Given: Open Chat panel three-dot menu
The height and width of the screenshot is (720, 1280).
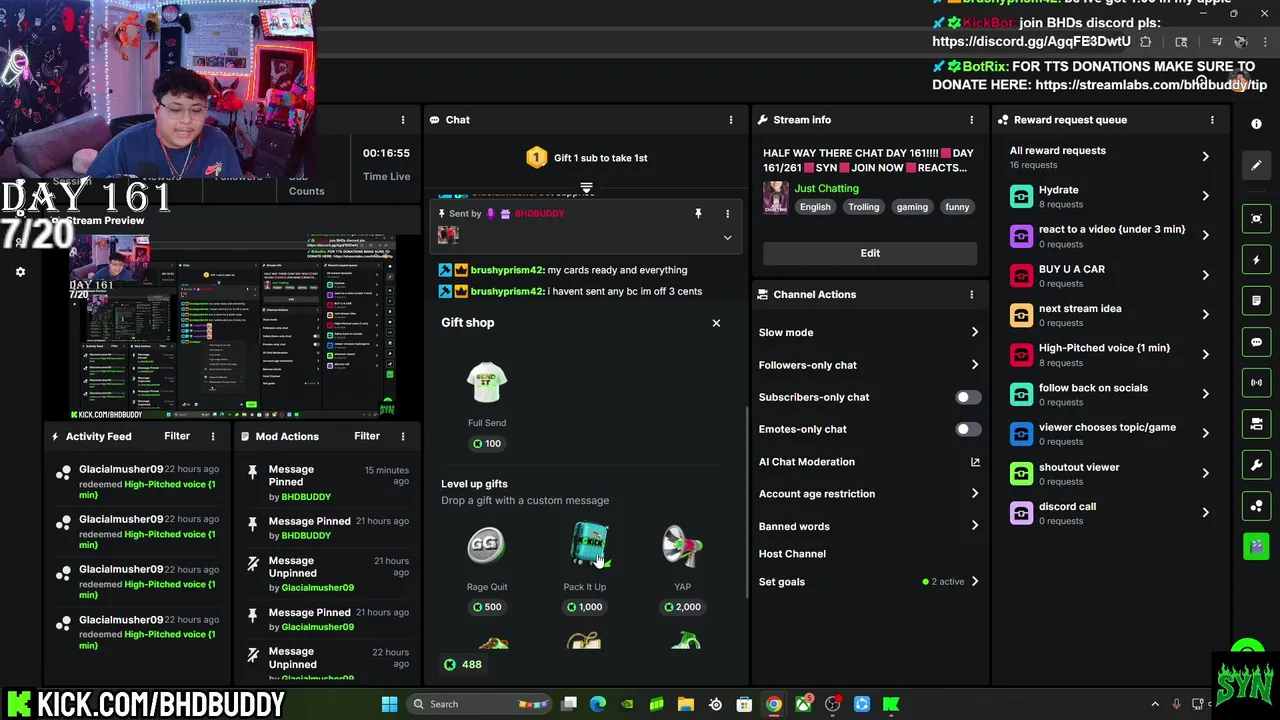Looking at the screenshot, I should (x=731, y=120).
